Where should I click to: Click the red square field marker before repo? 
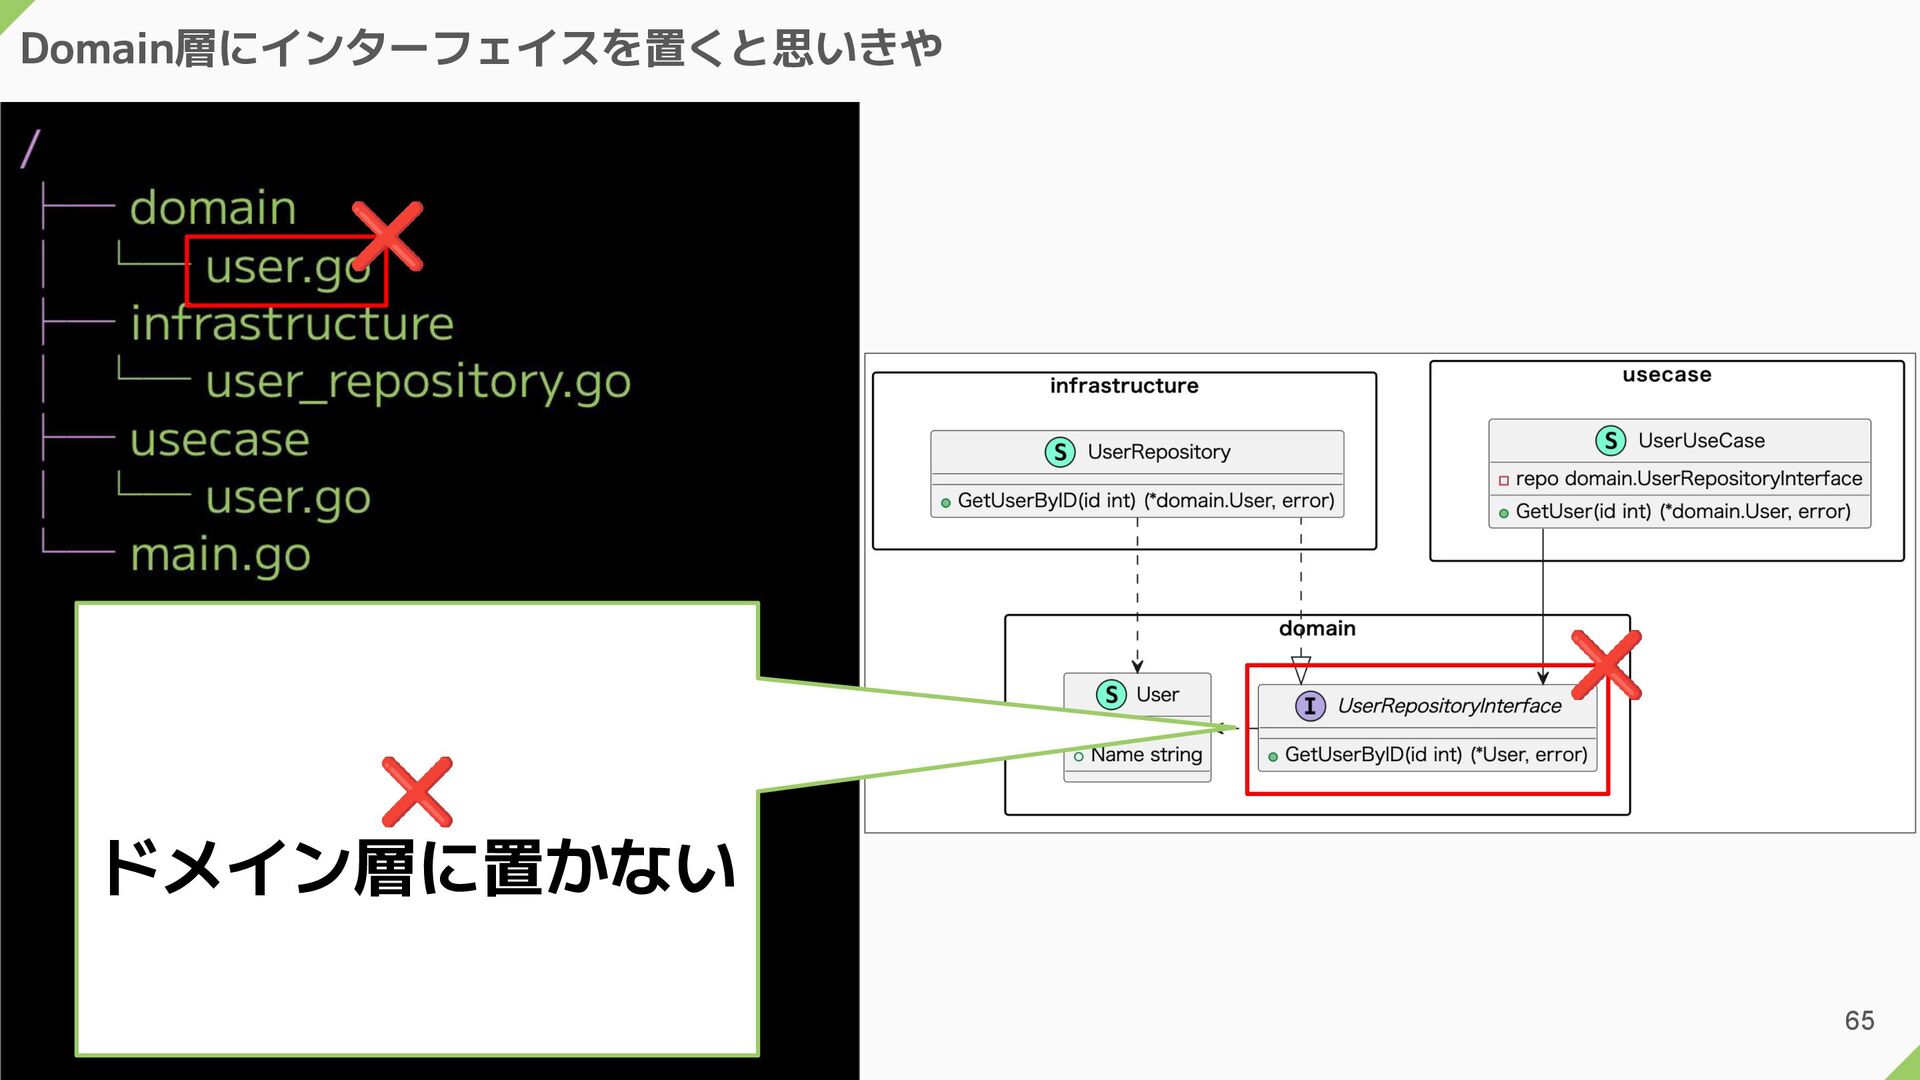click(x=1503, y=481)
